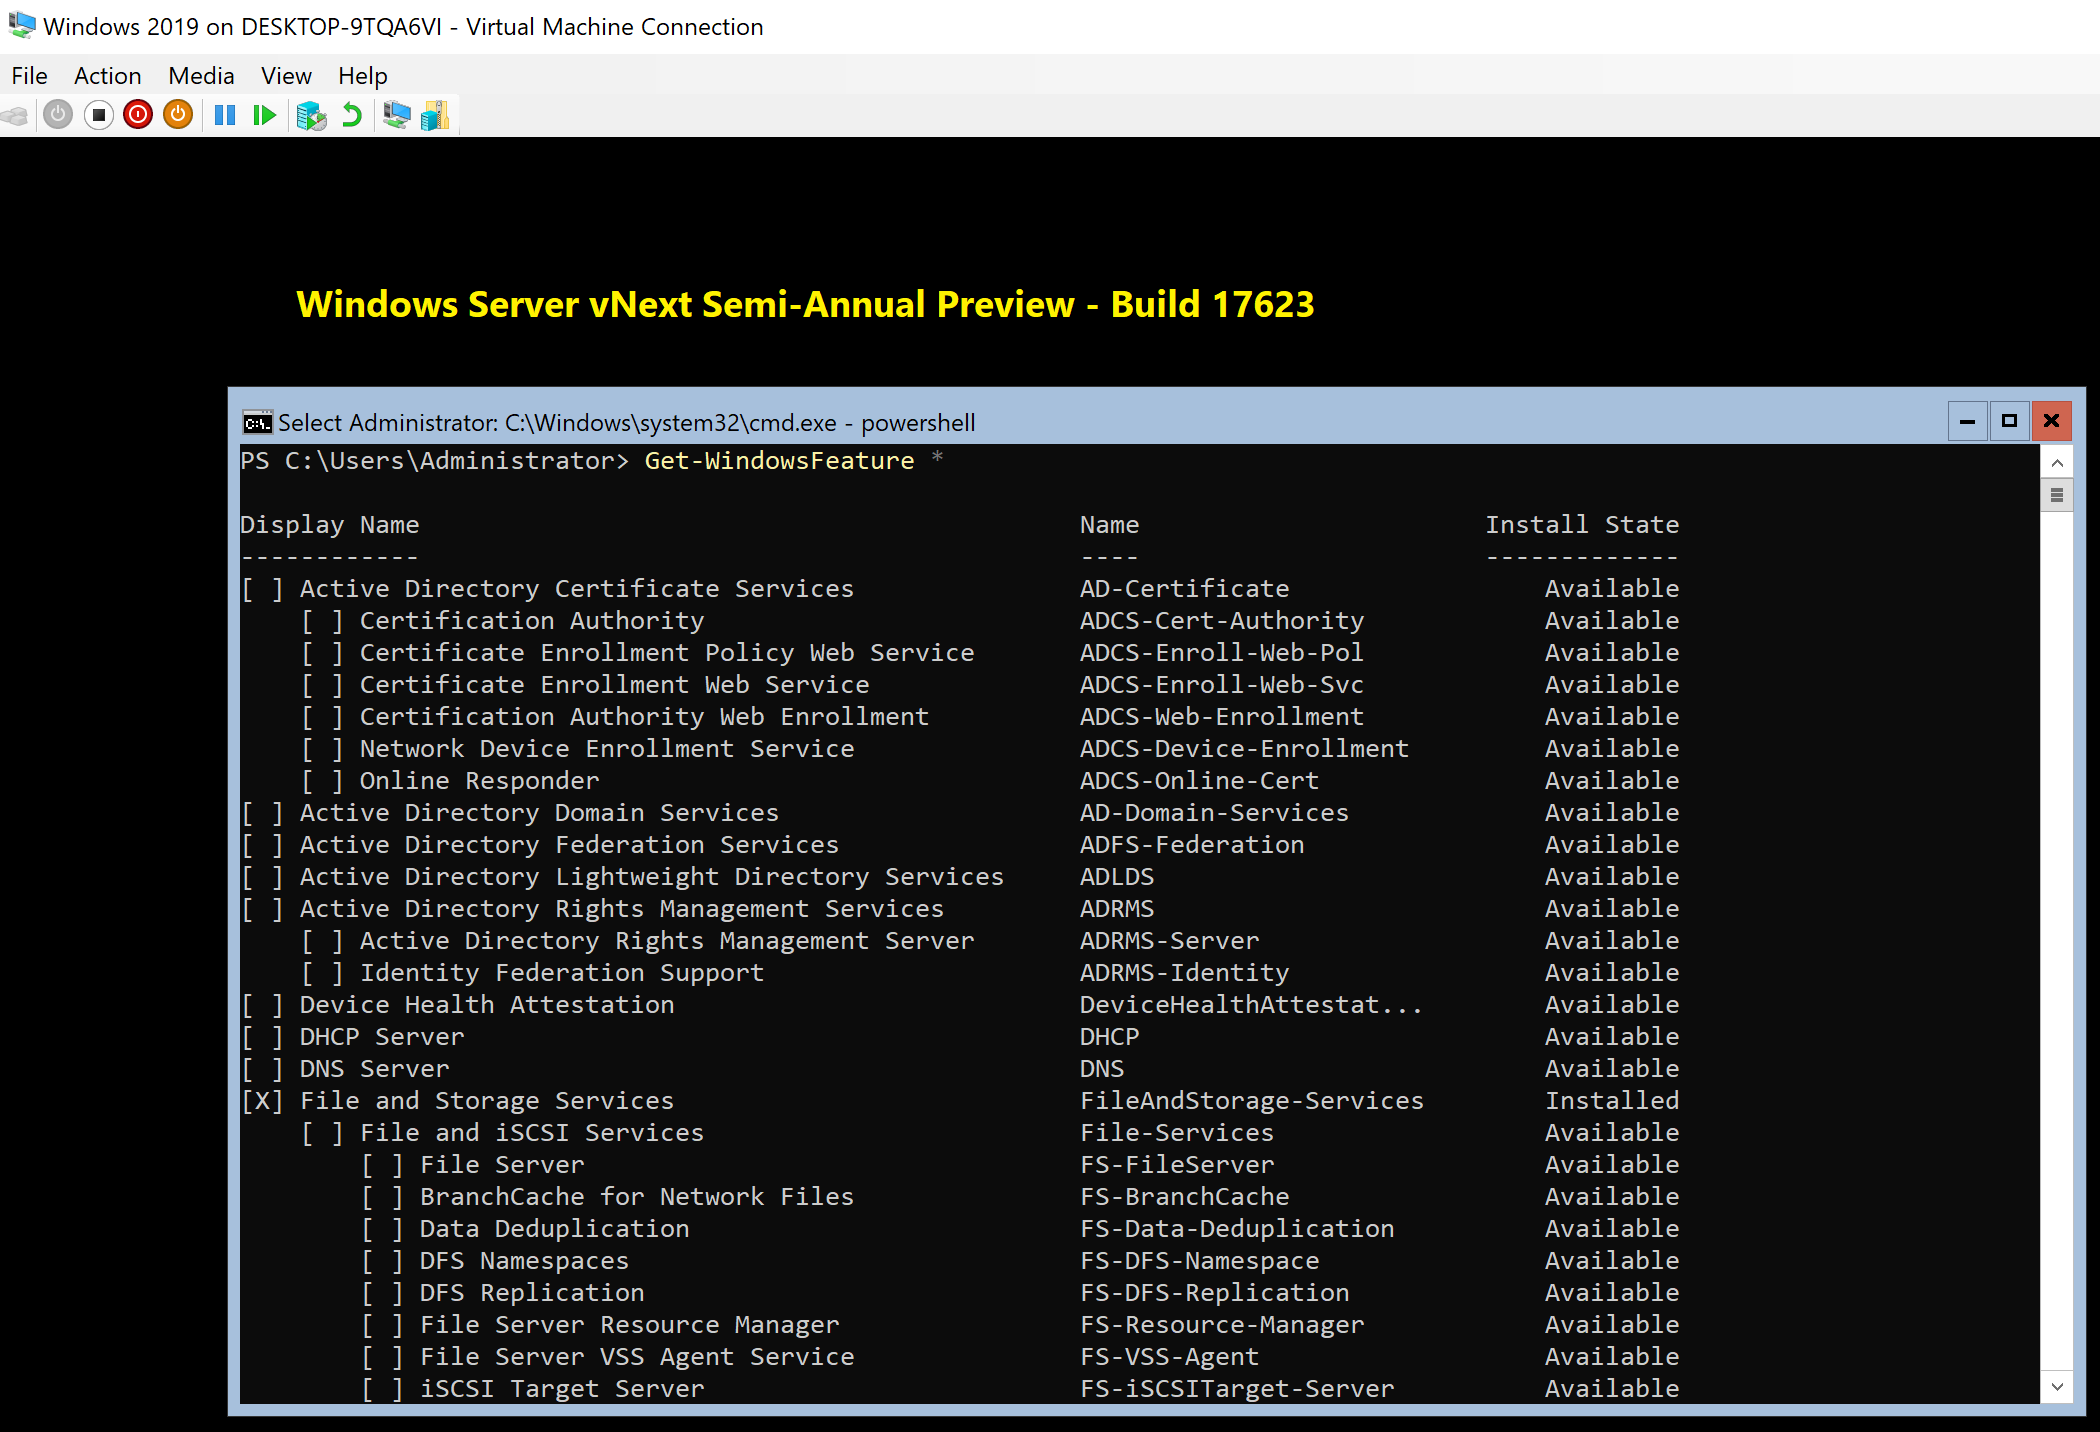The image size is (2100, 1432).
Task: Click the Turn Off square stop icon
Action: tap(98, 116)
